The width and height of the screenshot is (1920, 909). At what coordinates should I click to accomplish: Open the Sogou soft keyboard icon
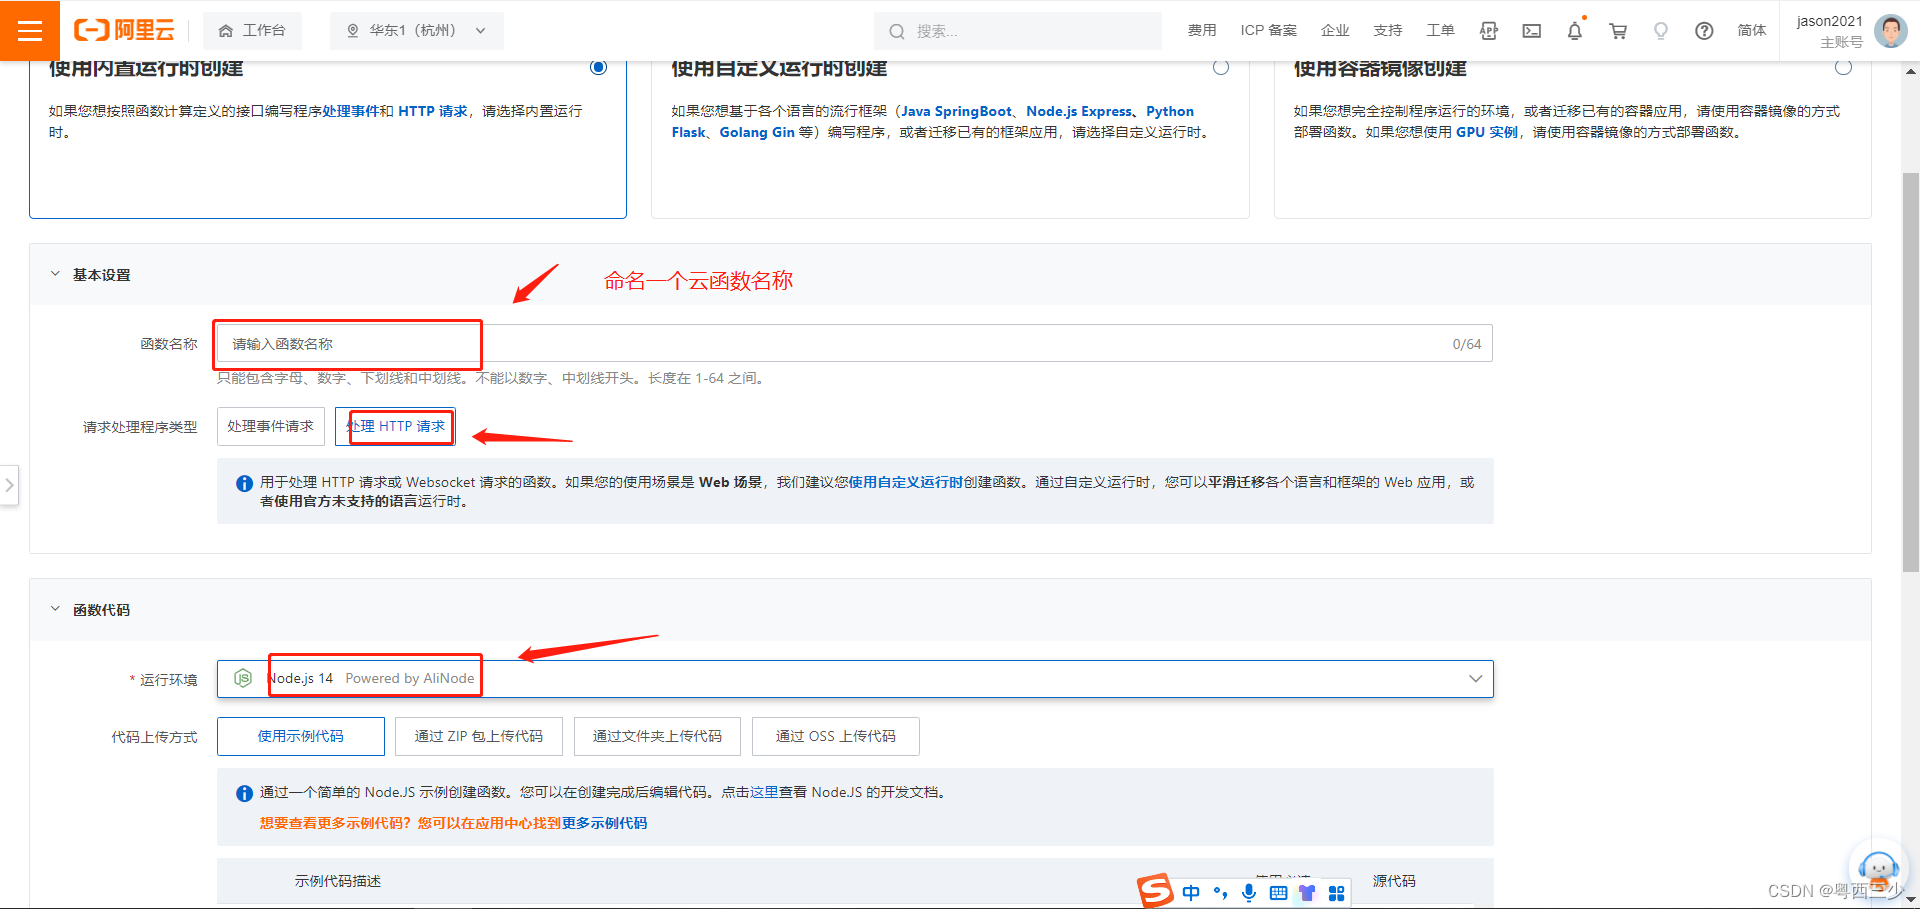click(1278, 892)
